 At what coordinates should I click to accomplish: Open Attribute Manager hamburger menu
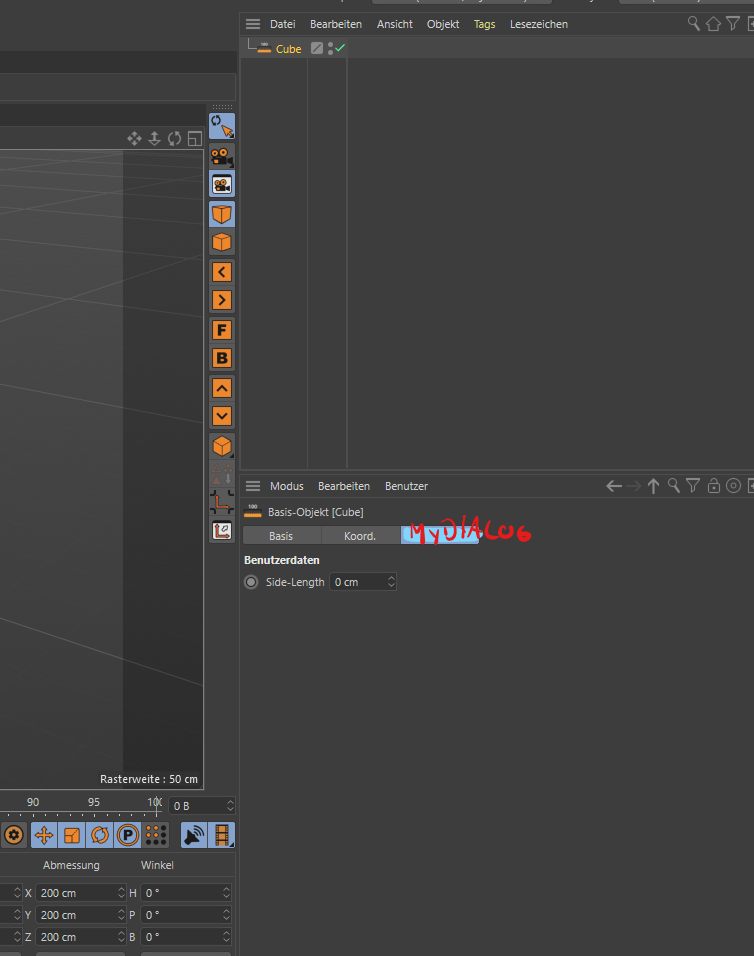click(x=253, y=486)
